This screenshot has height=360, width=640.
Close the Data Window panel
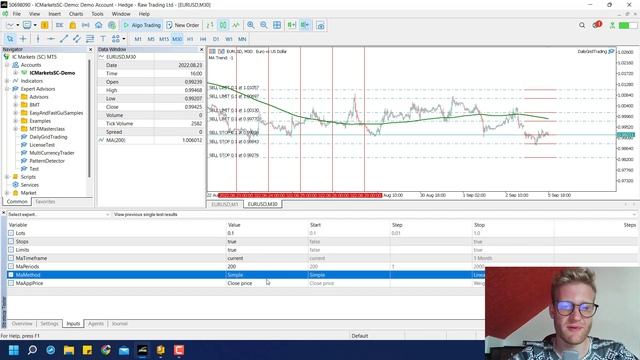click(201, 49)
